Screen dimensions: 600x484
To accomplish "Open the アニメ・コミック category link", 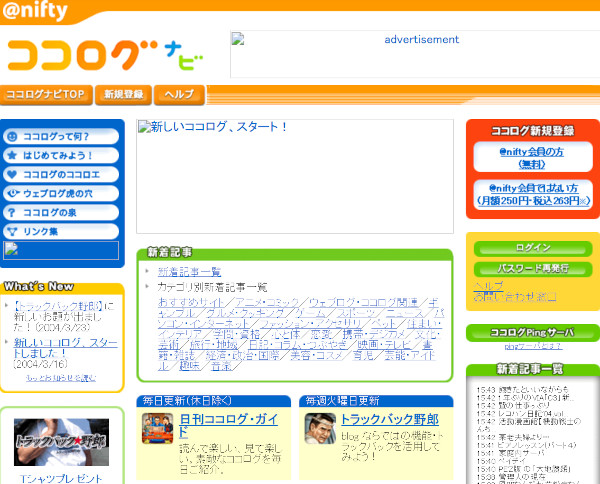I will 267,302.
